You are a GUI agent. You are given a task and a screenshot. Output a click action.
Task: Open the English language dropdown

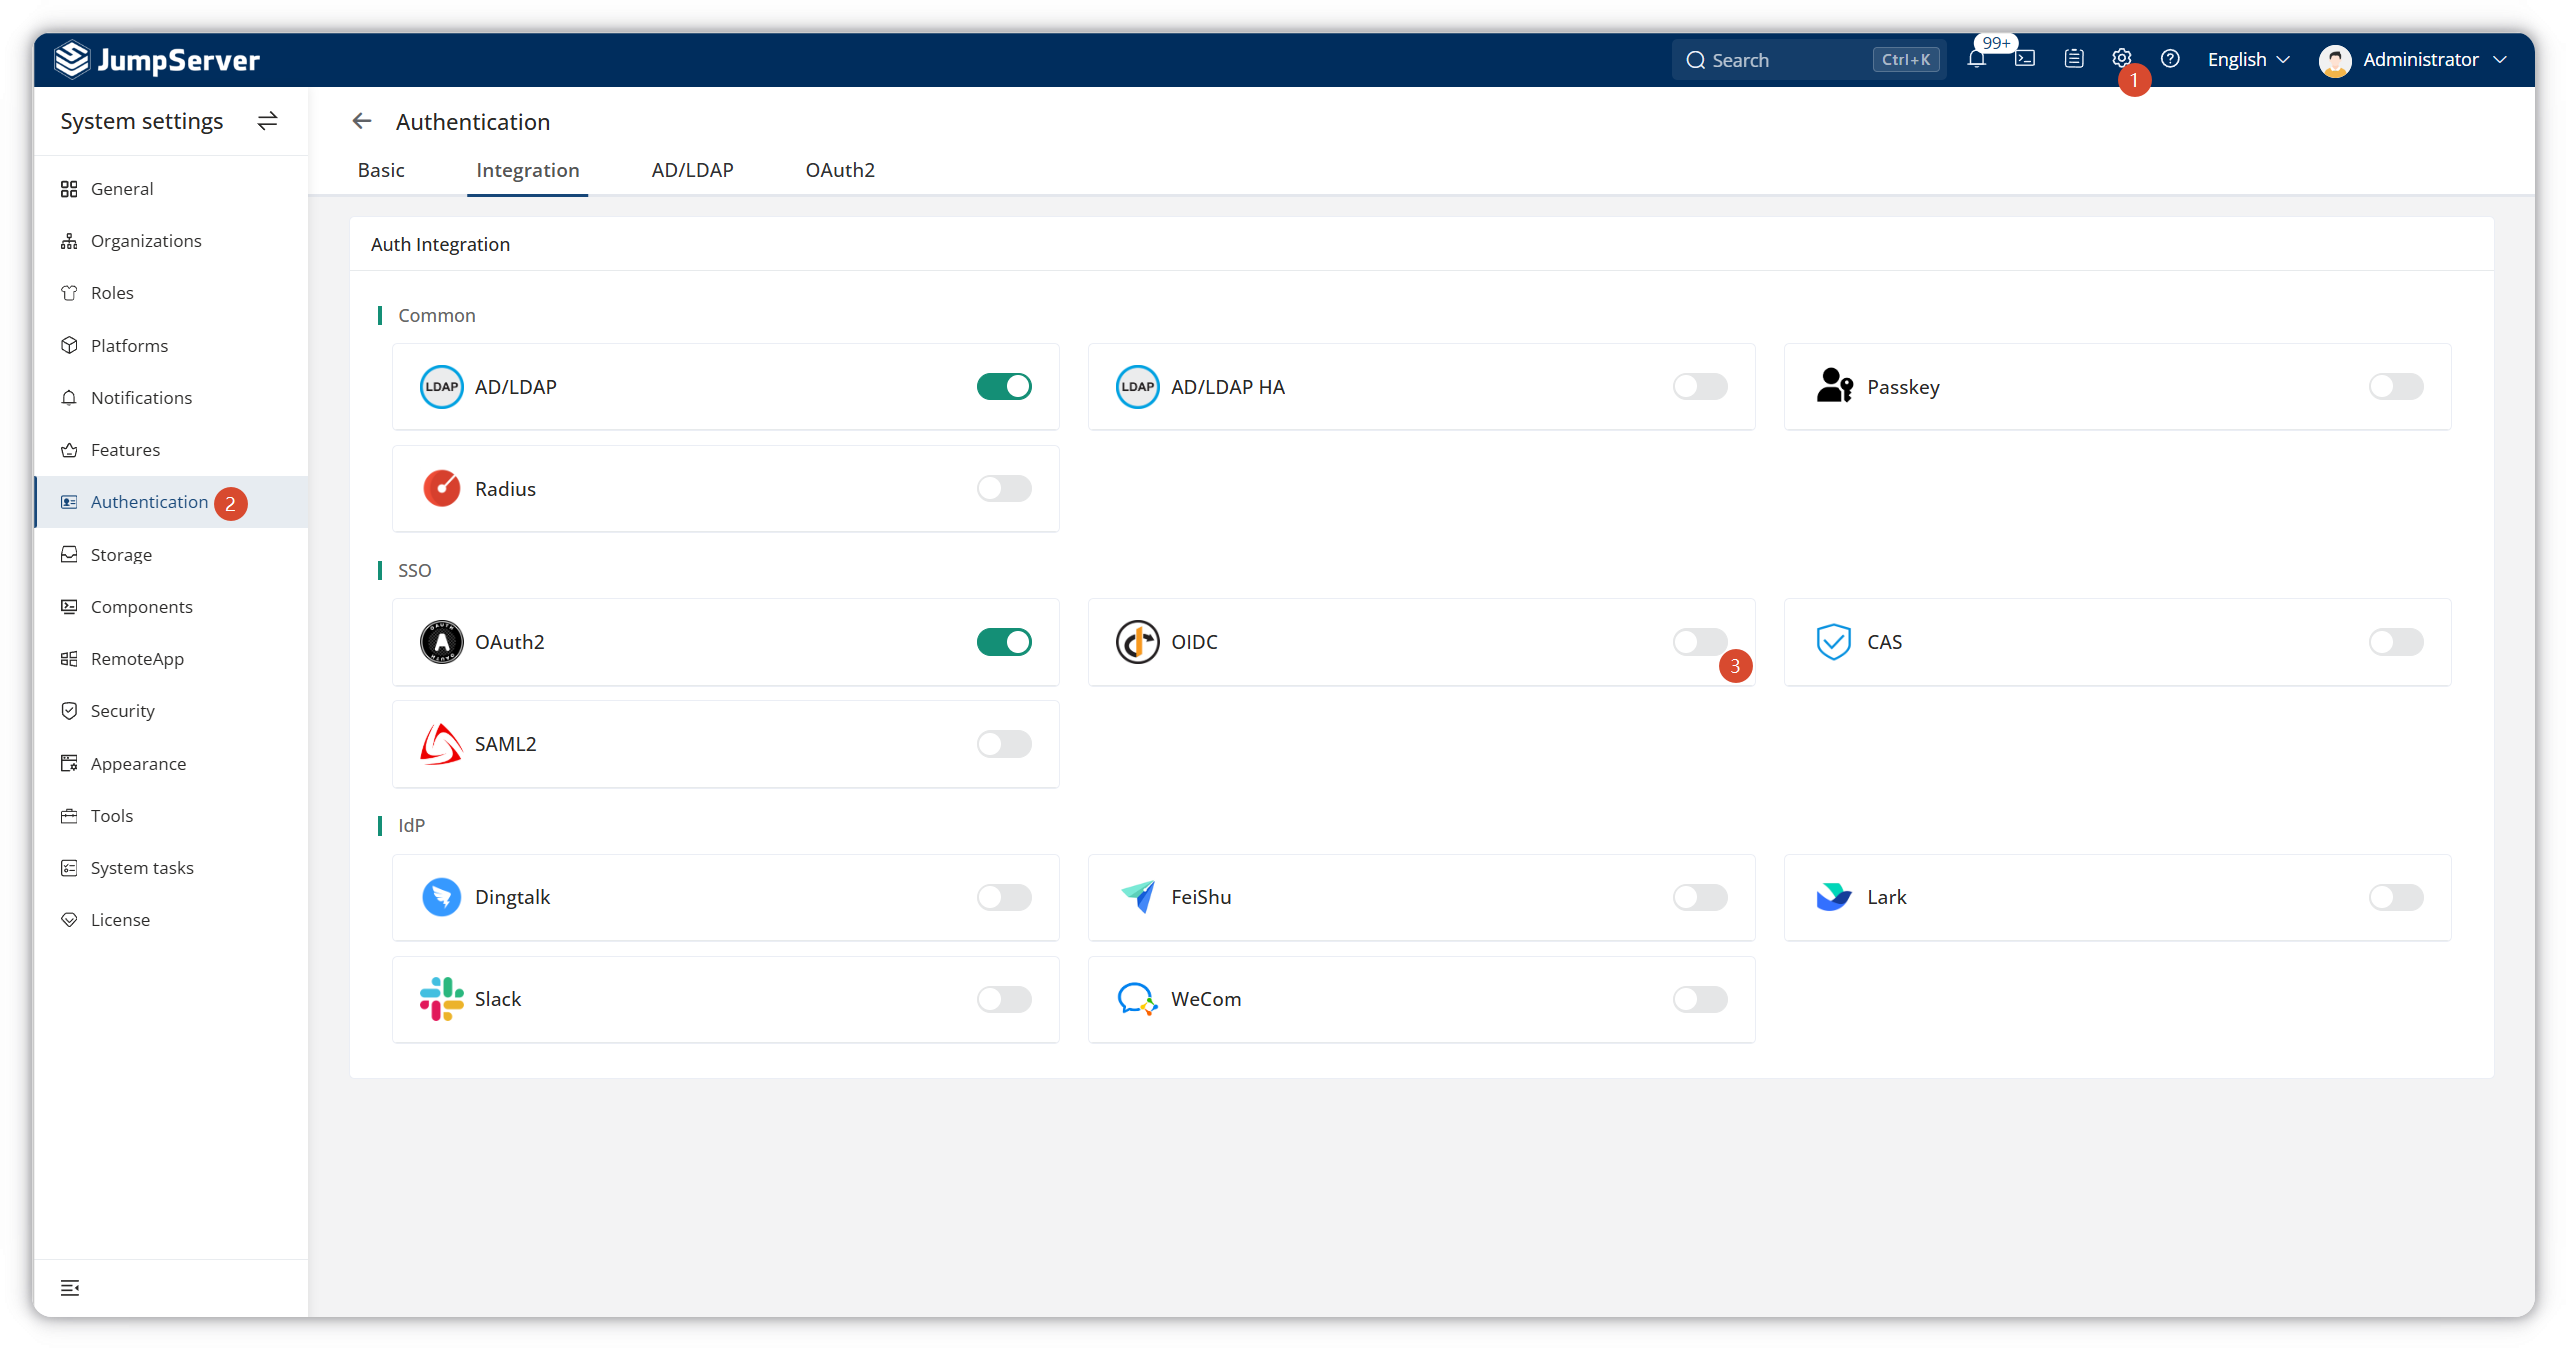click(x=2248, y=60)
